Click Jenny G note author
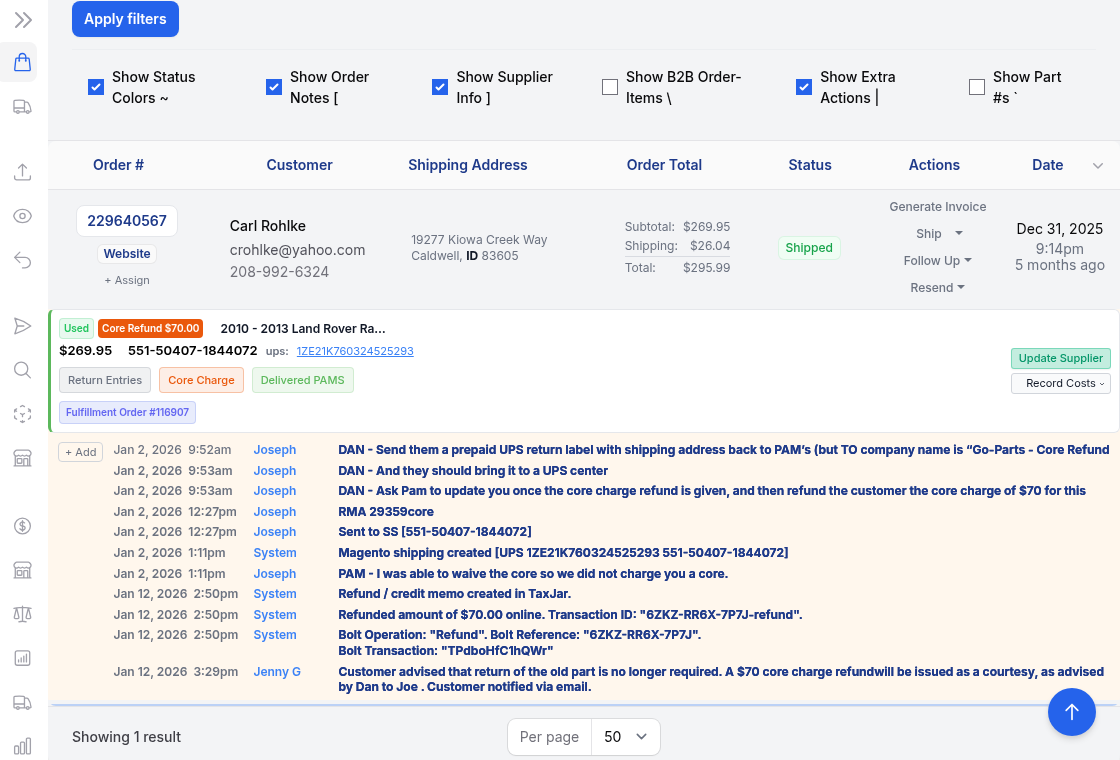 [x=277, y=672]
